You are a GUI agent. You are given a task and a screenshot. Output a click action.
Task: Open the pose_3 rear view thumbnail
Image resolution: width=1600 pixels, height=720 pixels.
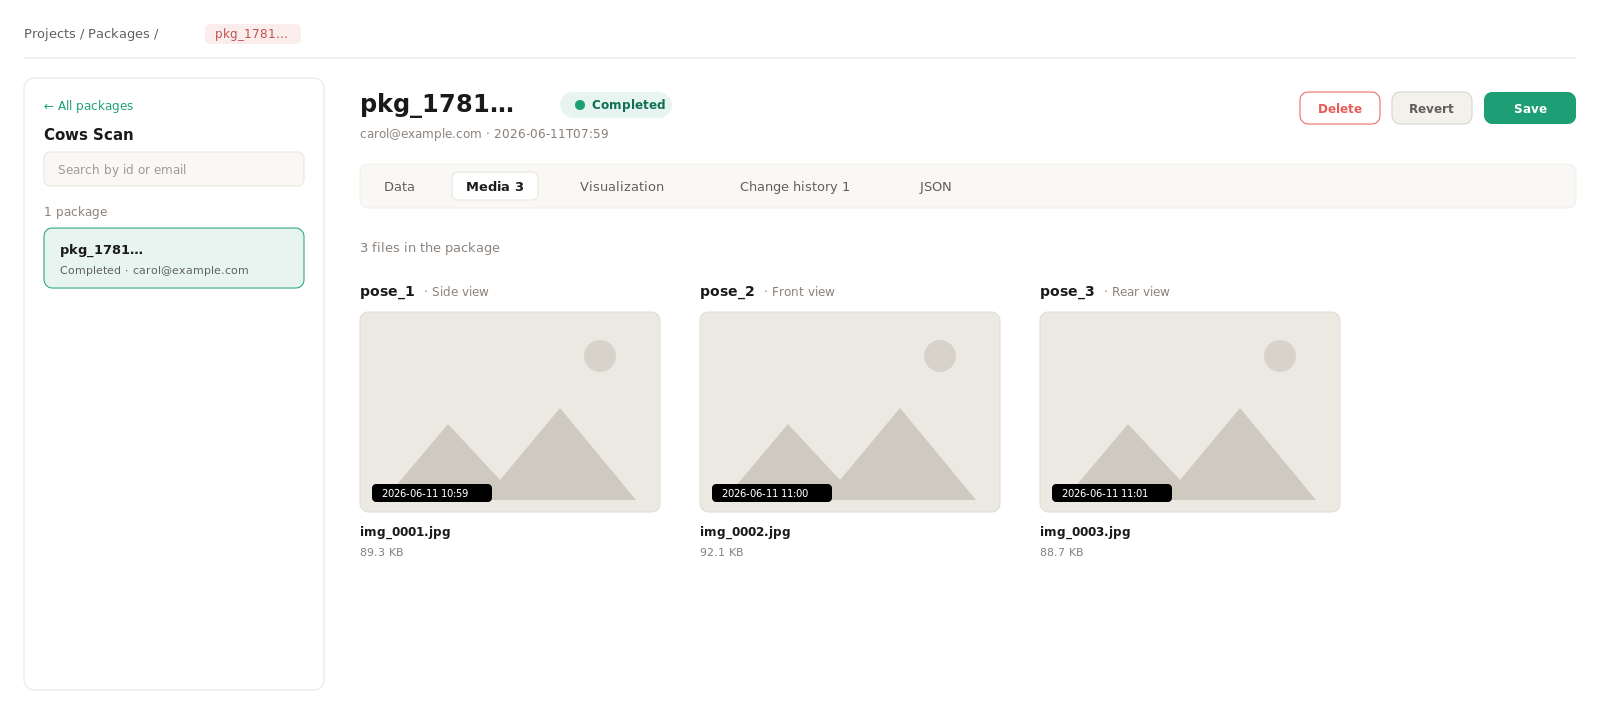(x=1190, y=412)
